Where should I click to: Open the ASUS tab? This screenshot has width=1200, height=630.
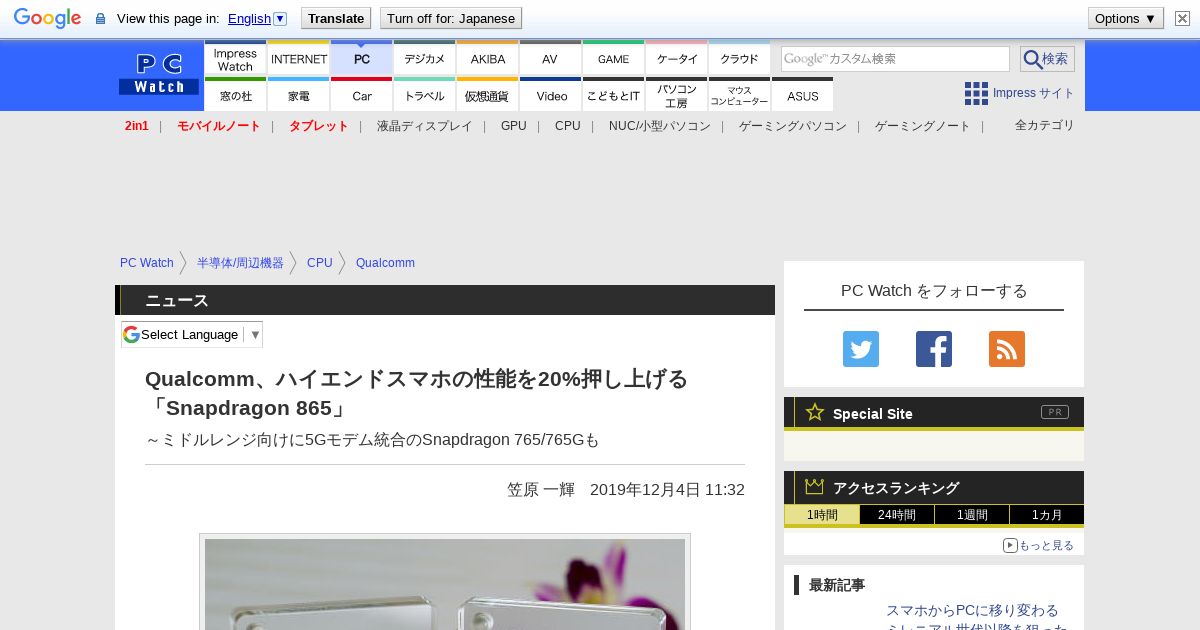click(x=802, y=95)
